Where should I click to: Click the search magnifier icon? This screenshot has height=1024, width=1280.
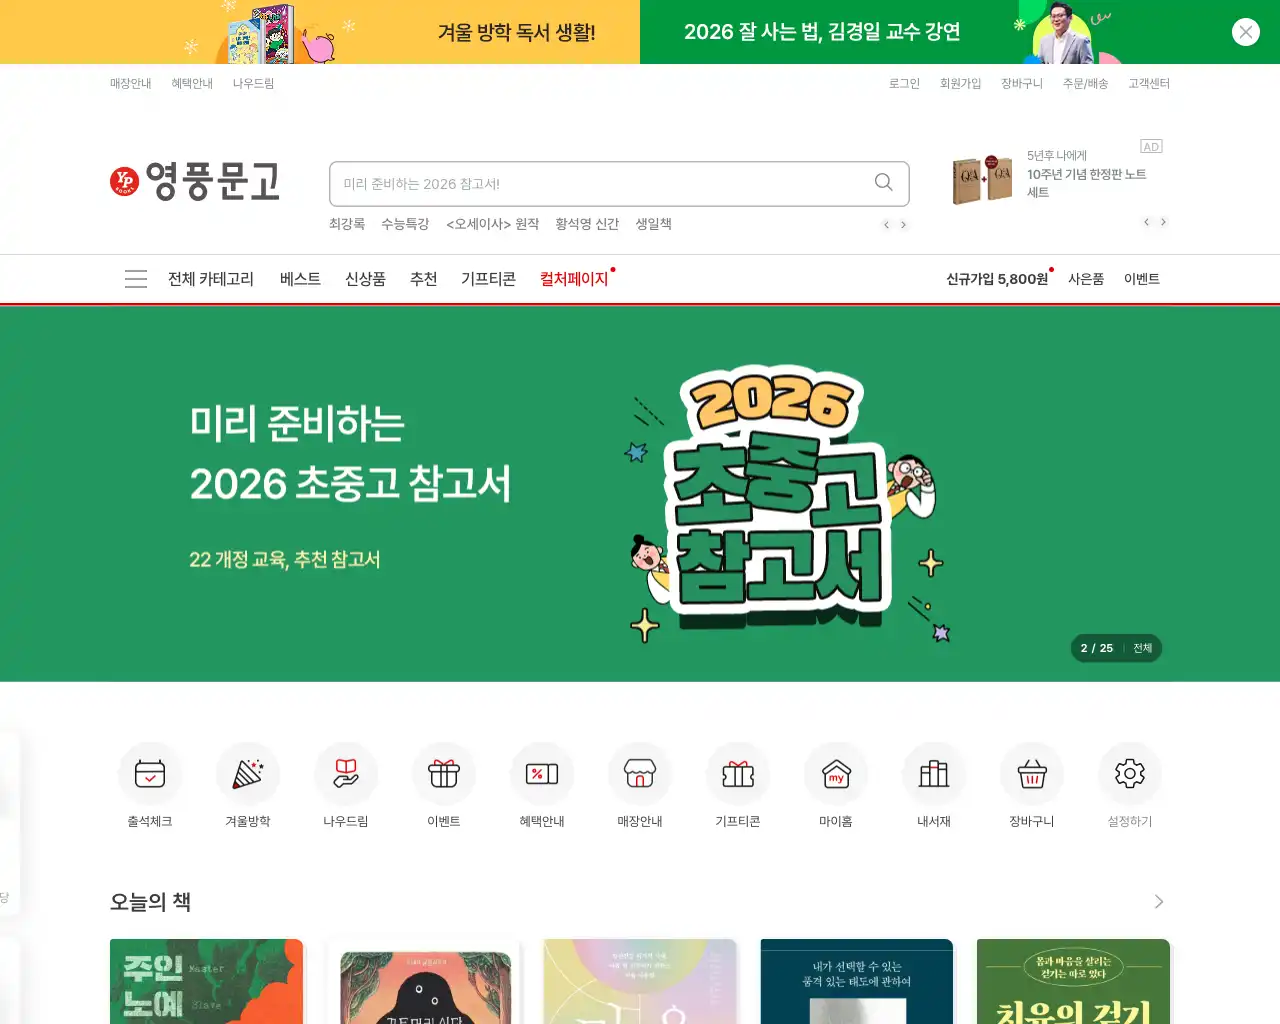(x=884, y=182)
